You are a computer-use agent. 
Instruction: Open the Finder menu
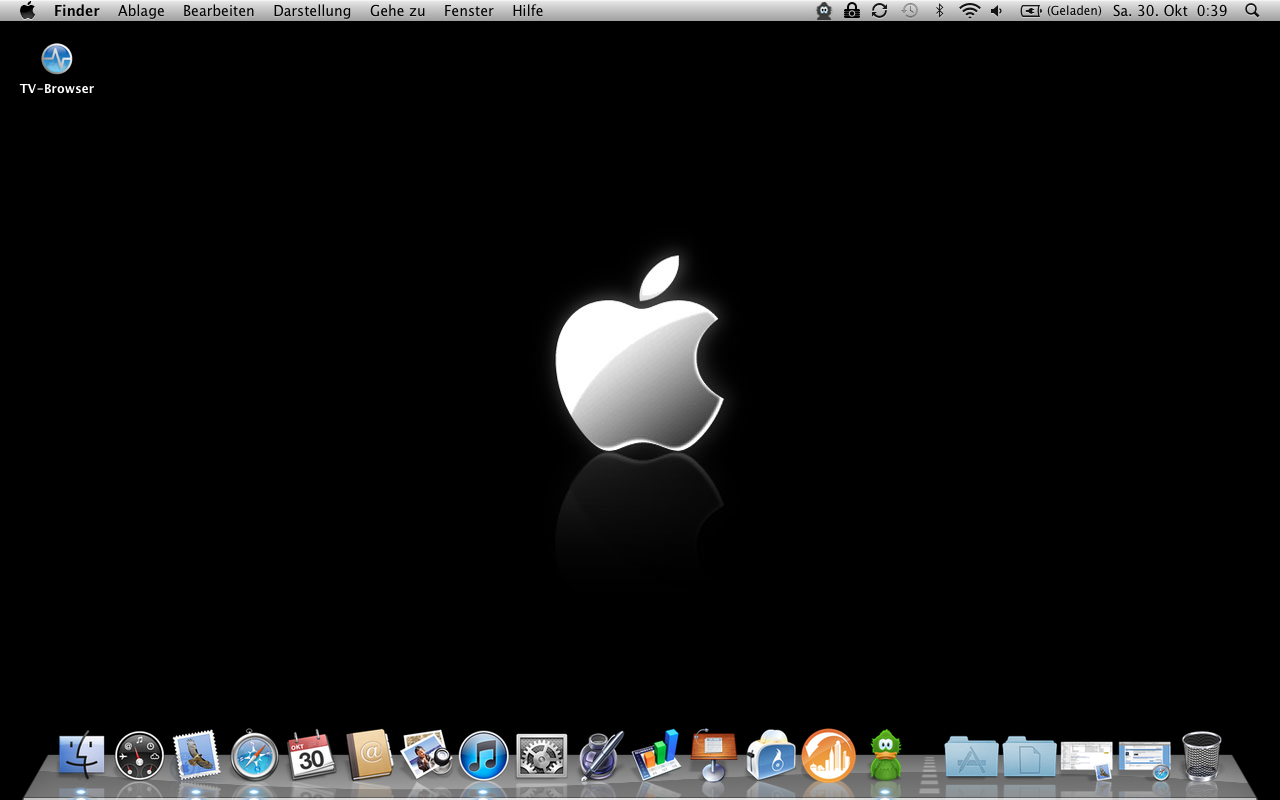77,11
